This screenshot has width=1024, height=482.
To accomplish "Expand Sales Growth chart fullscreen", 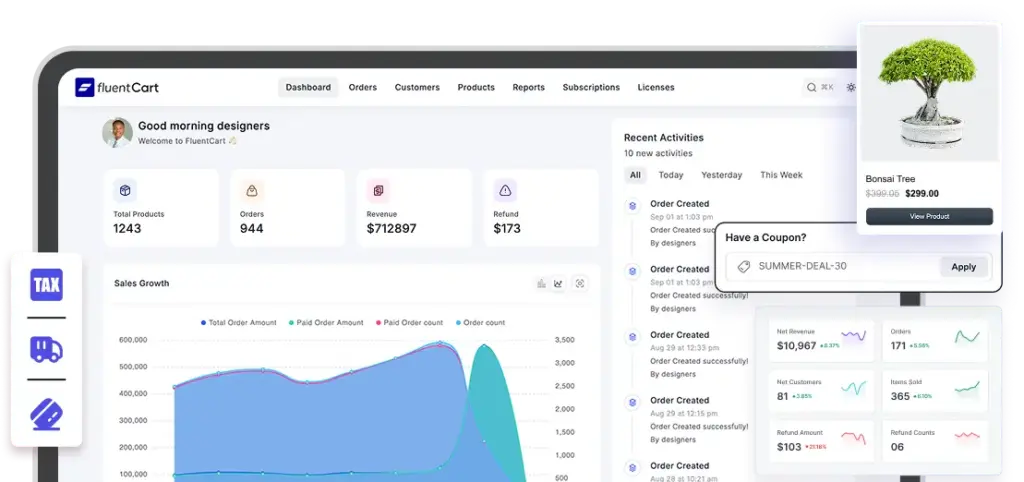I will 580,283.
